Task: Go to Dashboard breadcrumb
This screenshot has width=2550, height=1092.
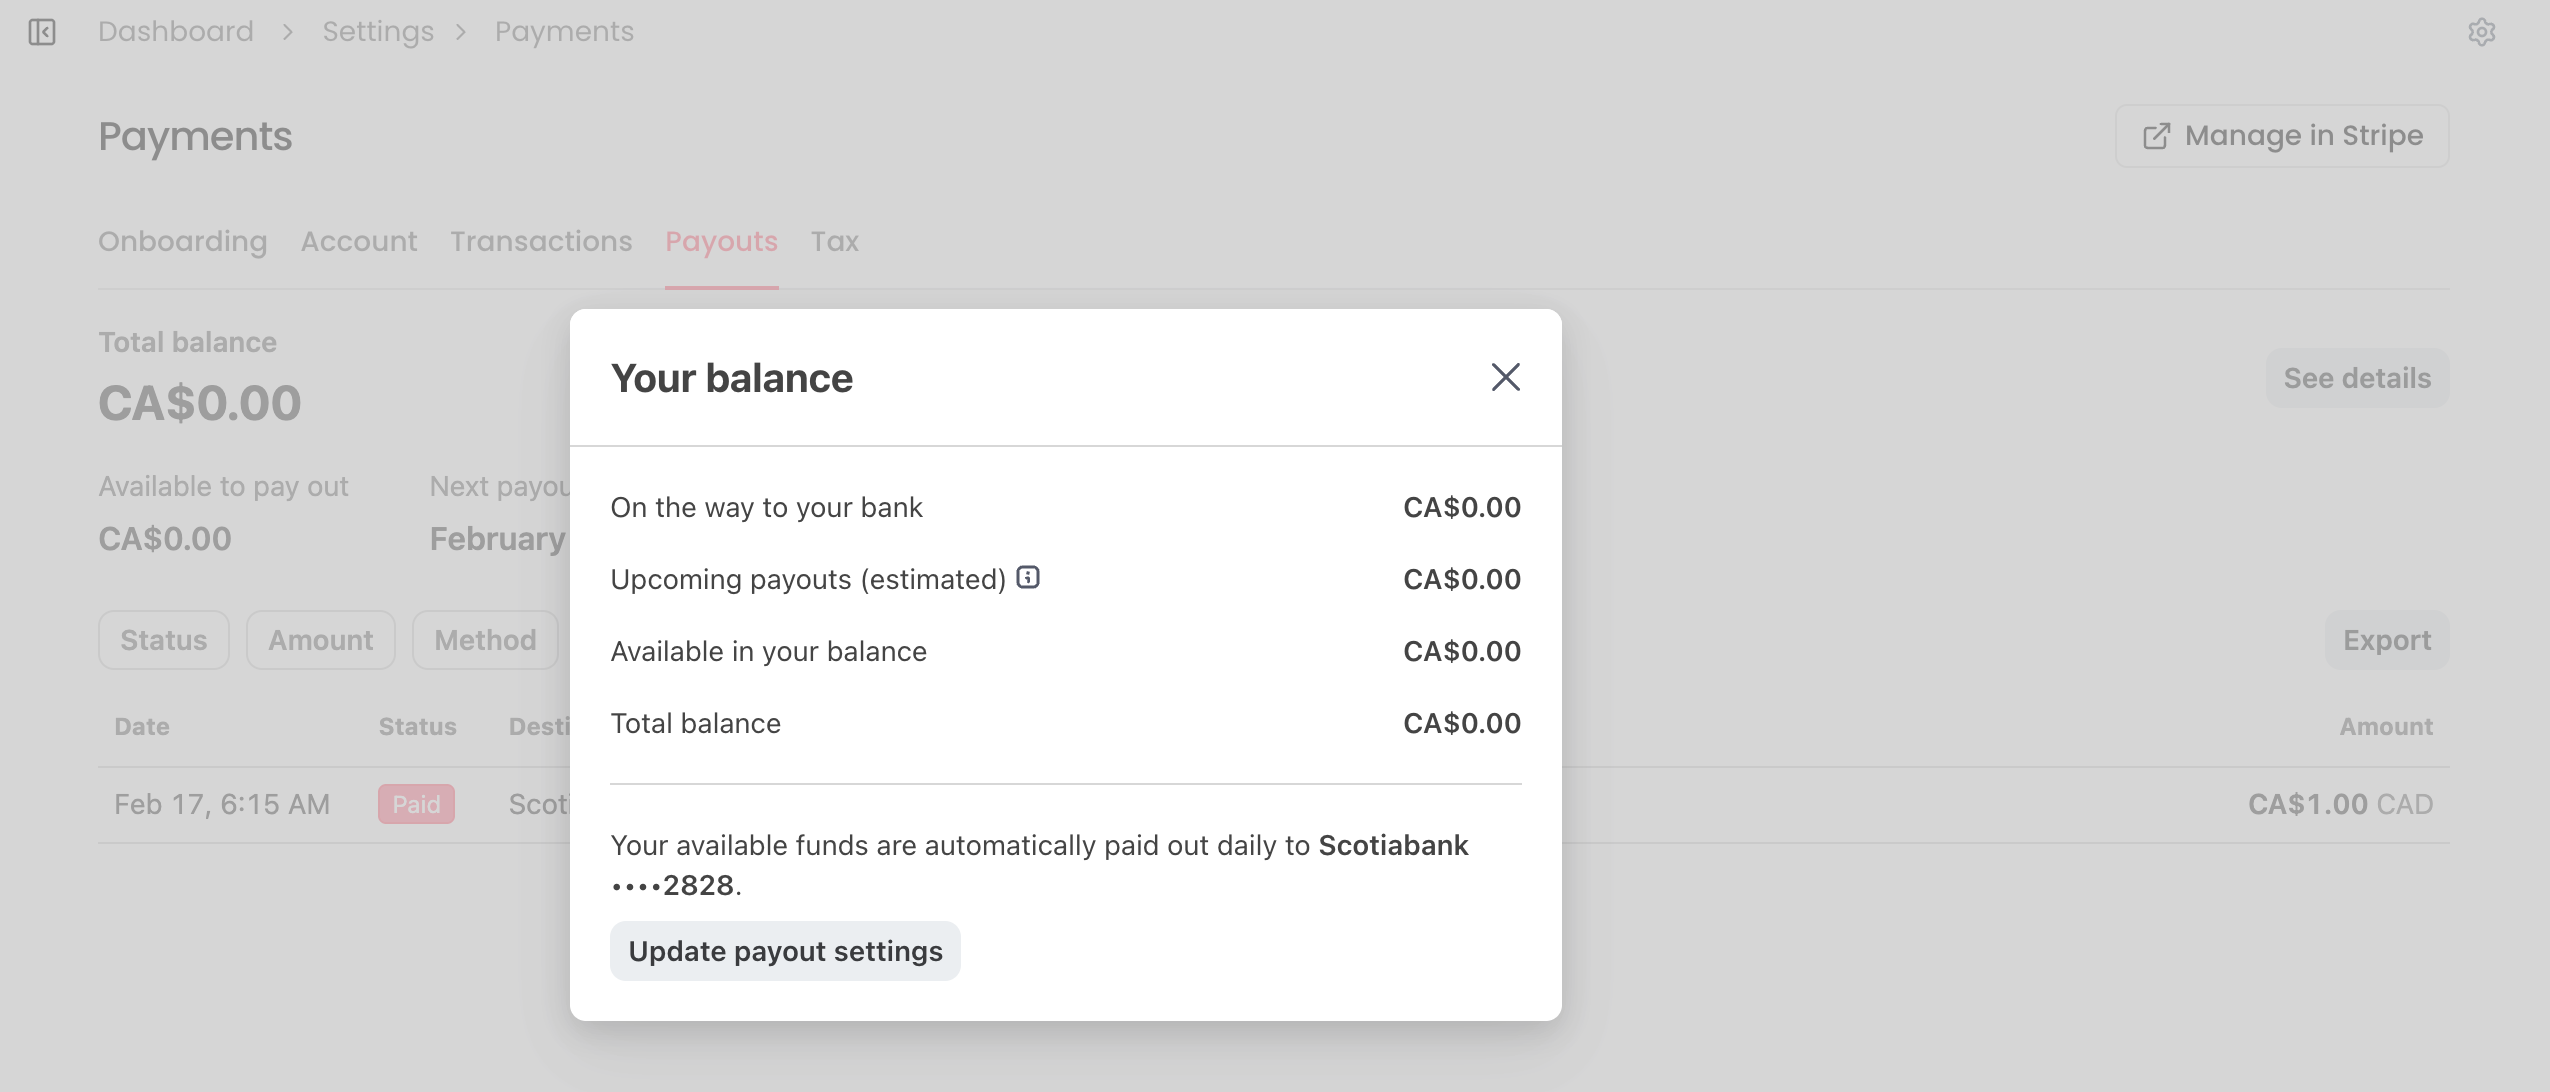Action: click(x=176, y=32)
